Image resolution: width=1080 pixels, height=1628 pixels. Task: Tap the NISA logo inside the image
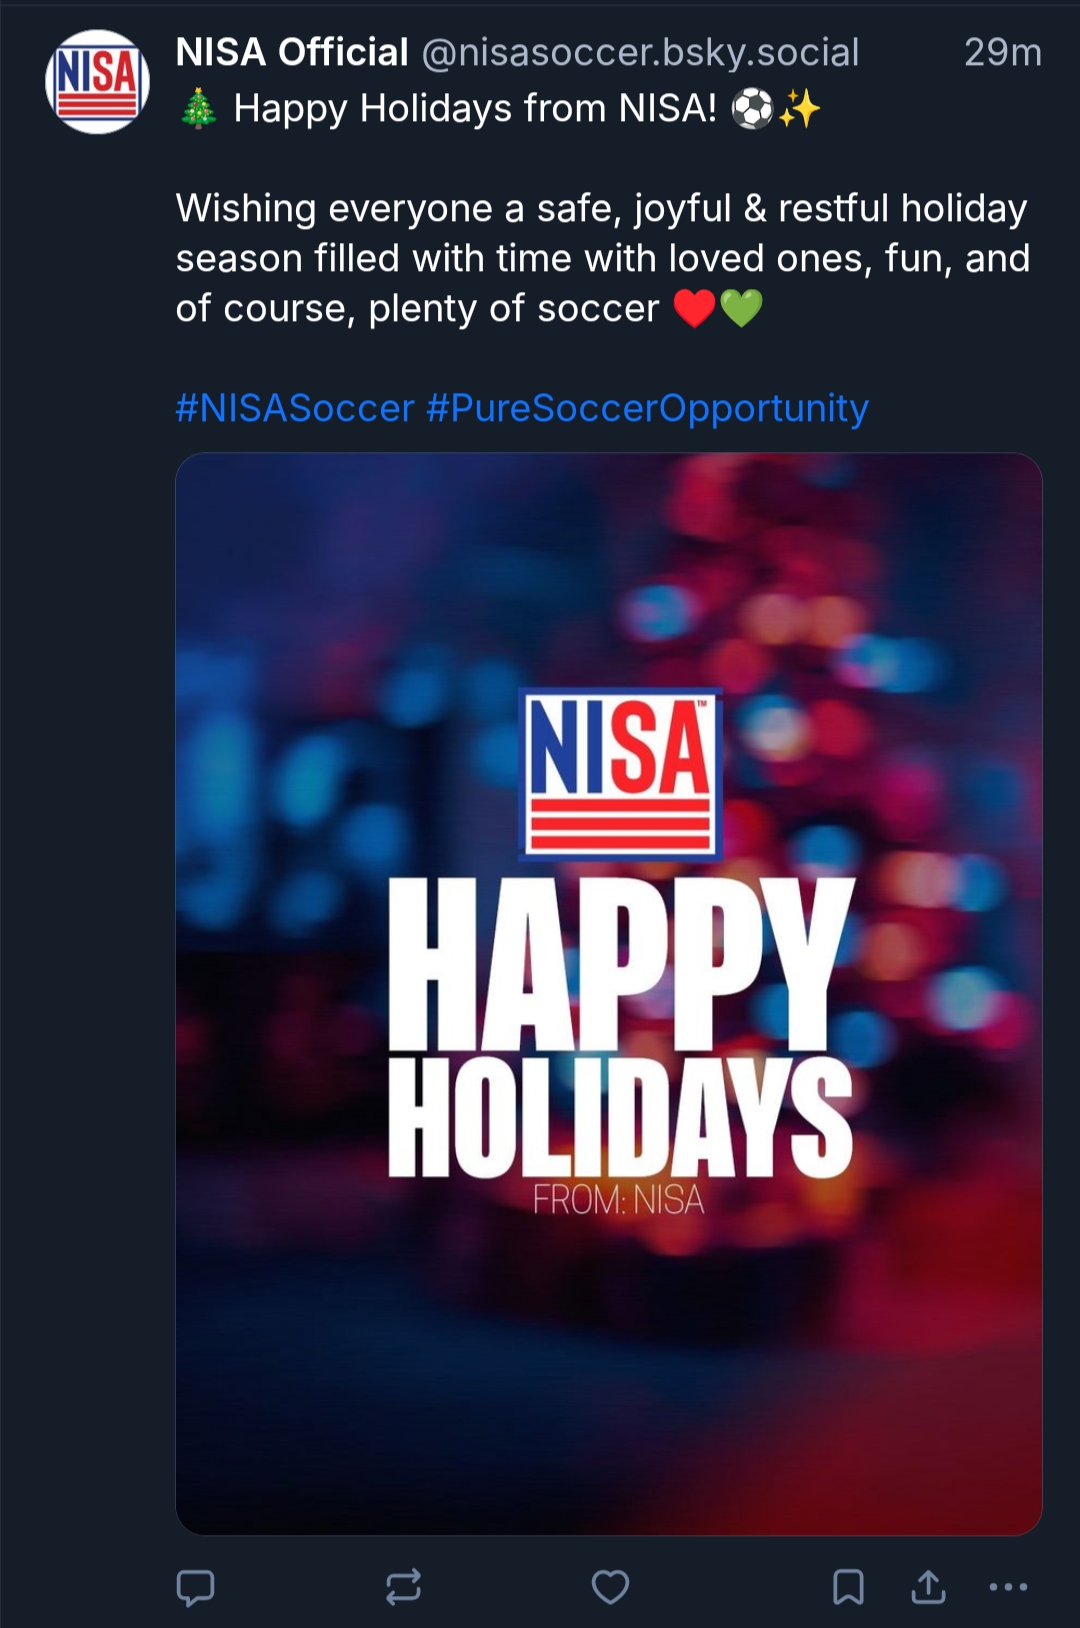621,774
